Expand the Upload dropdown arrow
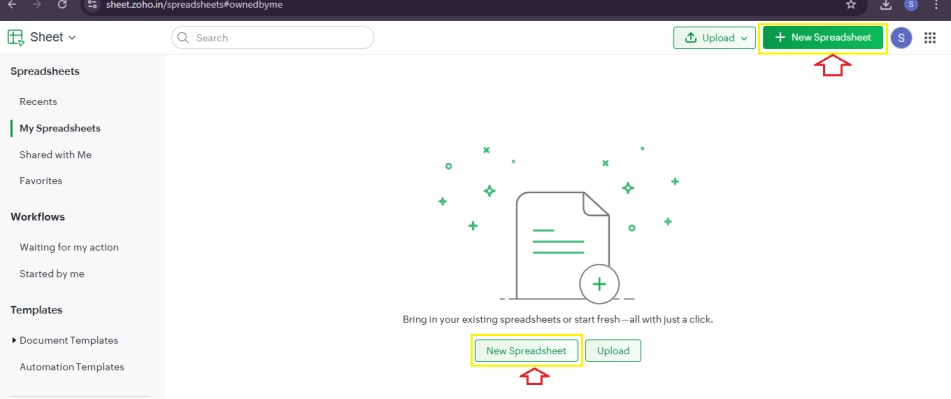Viewport: 951px width, 399px height. [x=744, y=38]
